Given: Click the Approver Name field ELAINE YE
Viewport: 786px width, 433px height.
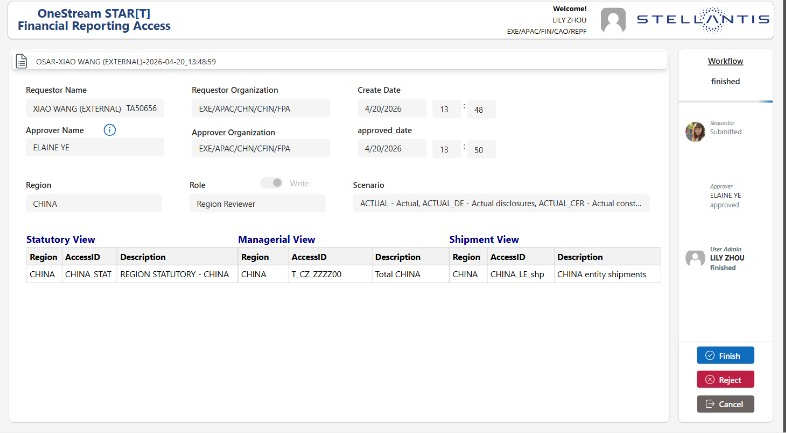Looking at the screenshot, I should (x=95, y=147).
